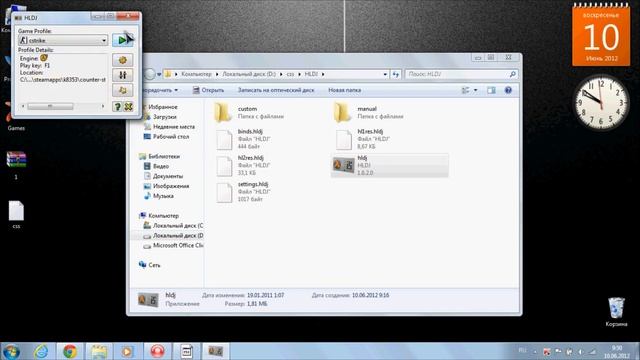Click HLDJ in the address breadcrumb
The width and height of the screenshot is (640, 360).
(311, 74)
